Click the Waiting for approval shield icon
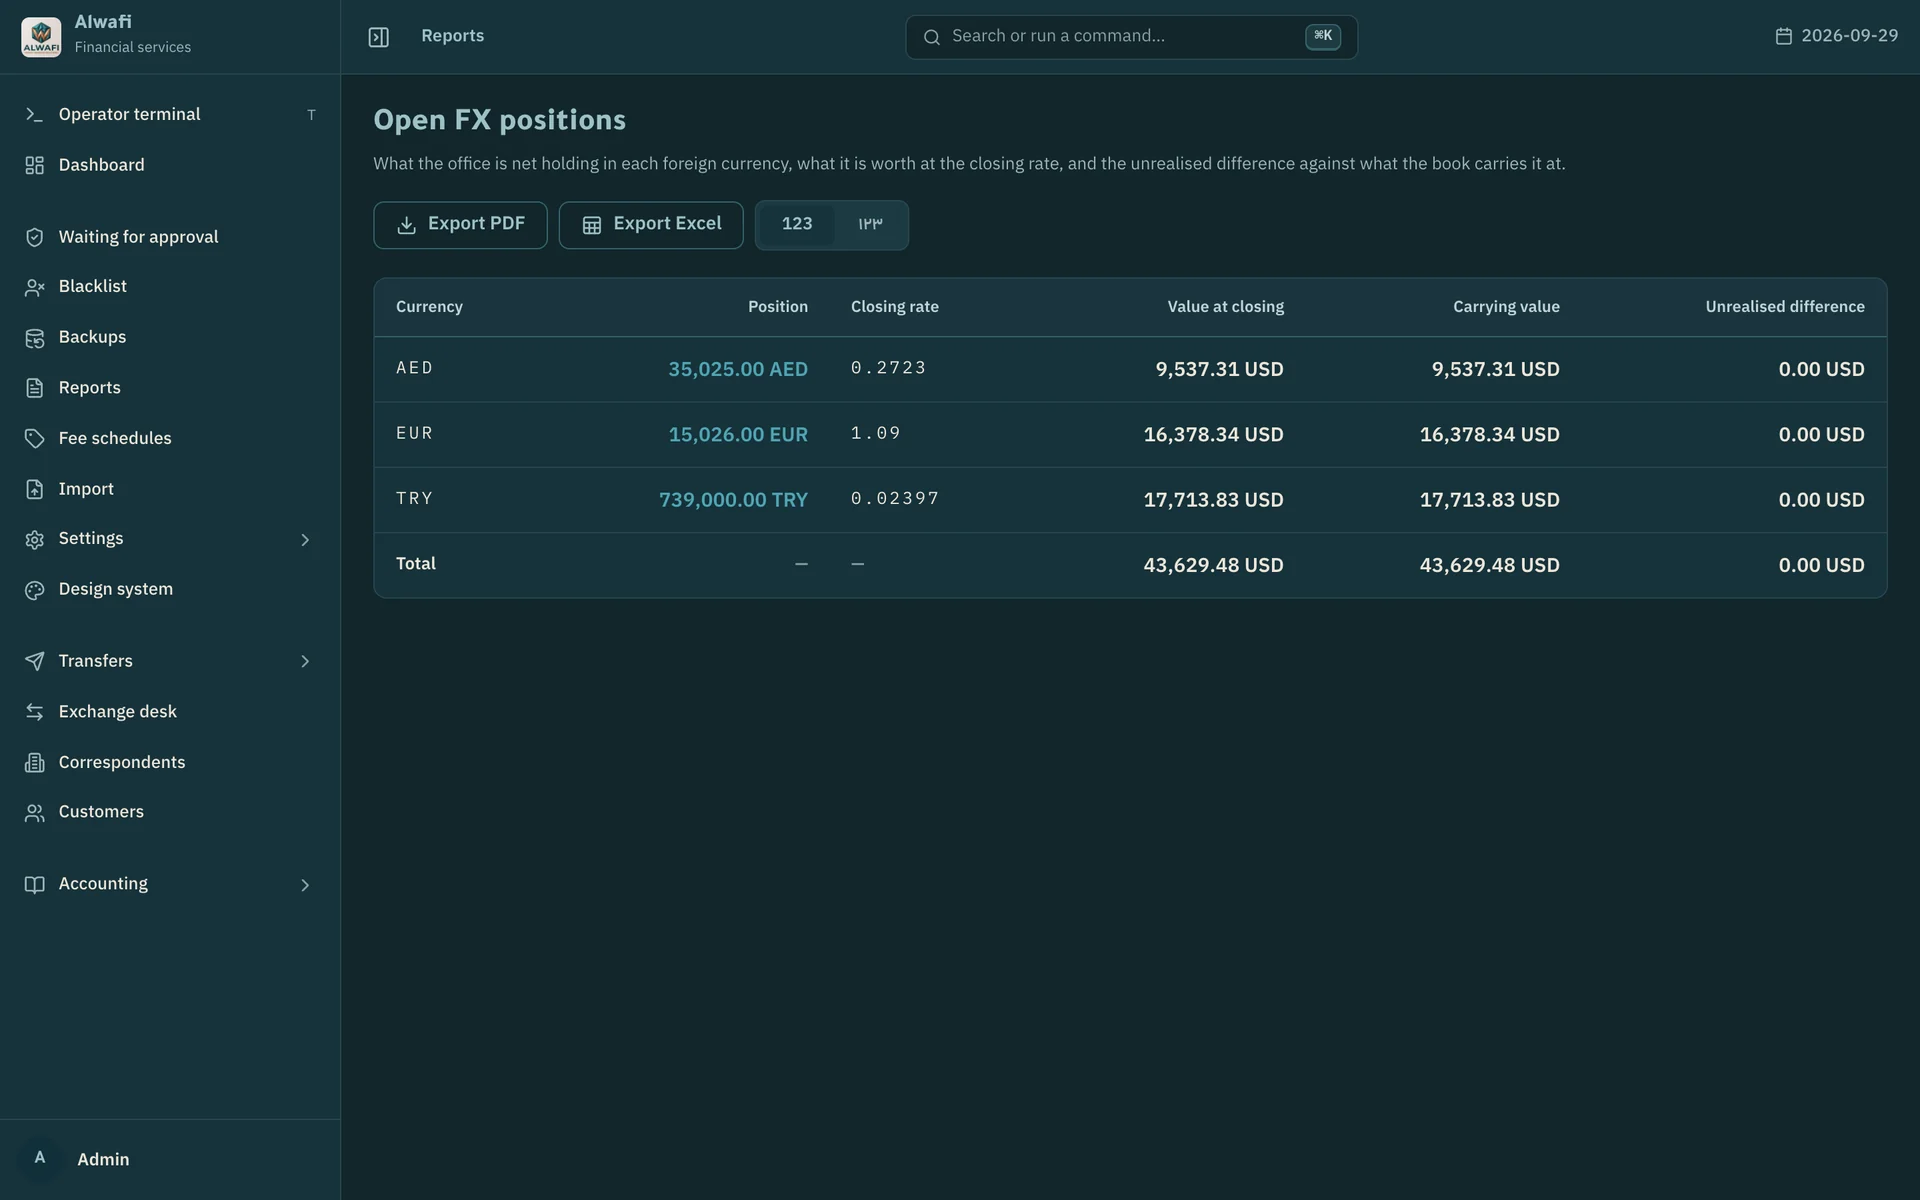Screen dimensions: 1920x1200 tap(34, 237)
